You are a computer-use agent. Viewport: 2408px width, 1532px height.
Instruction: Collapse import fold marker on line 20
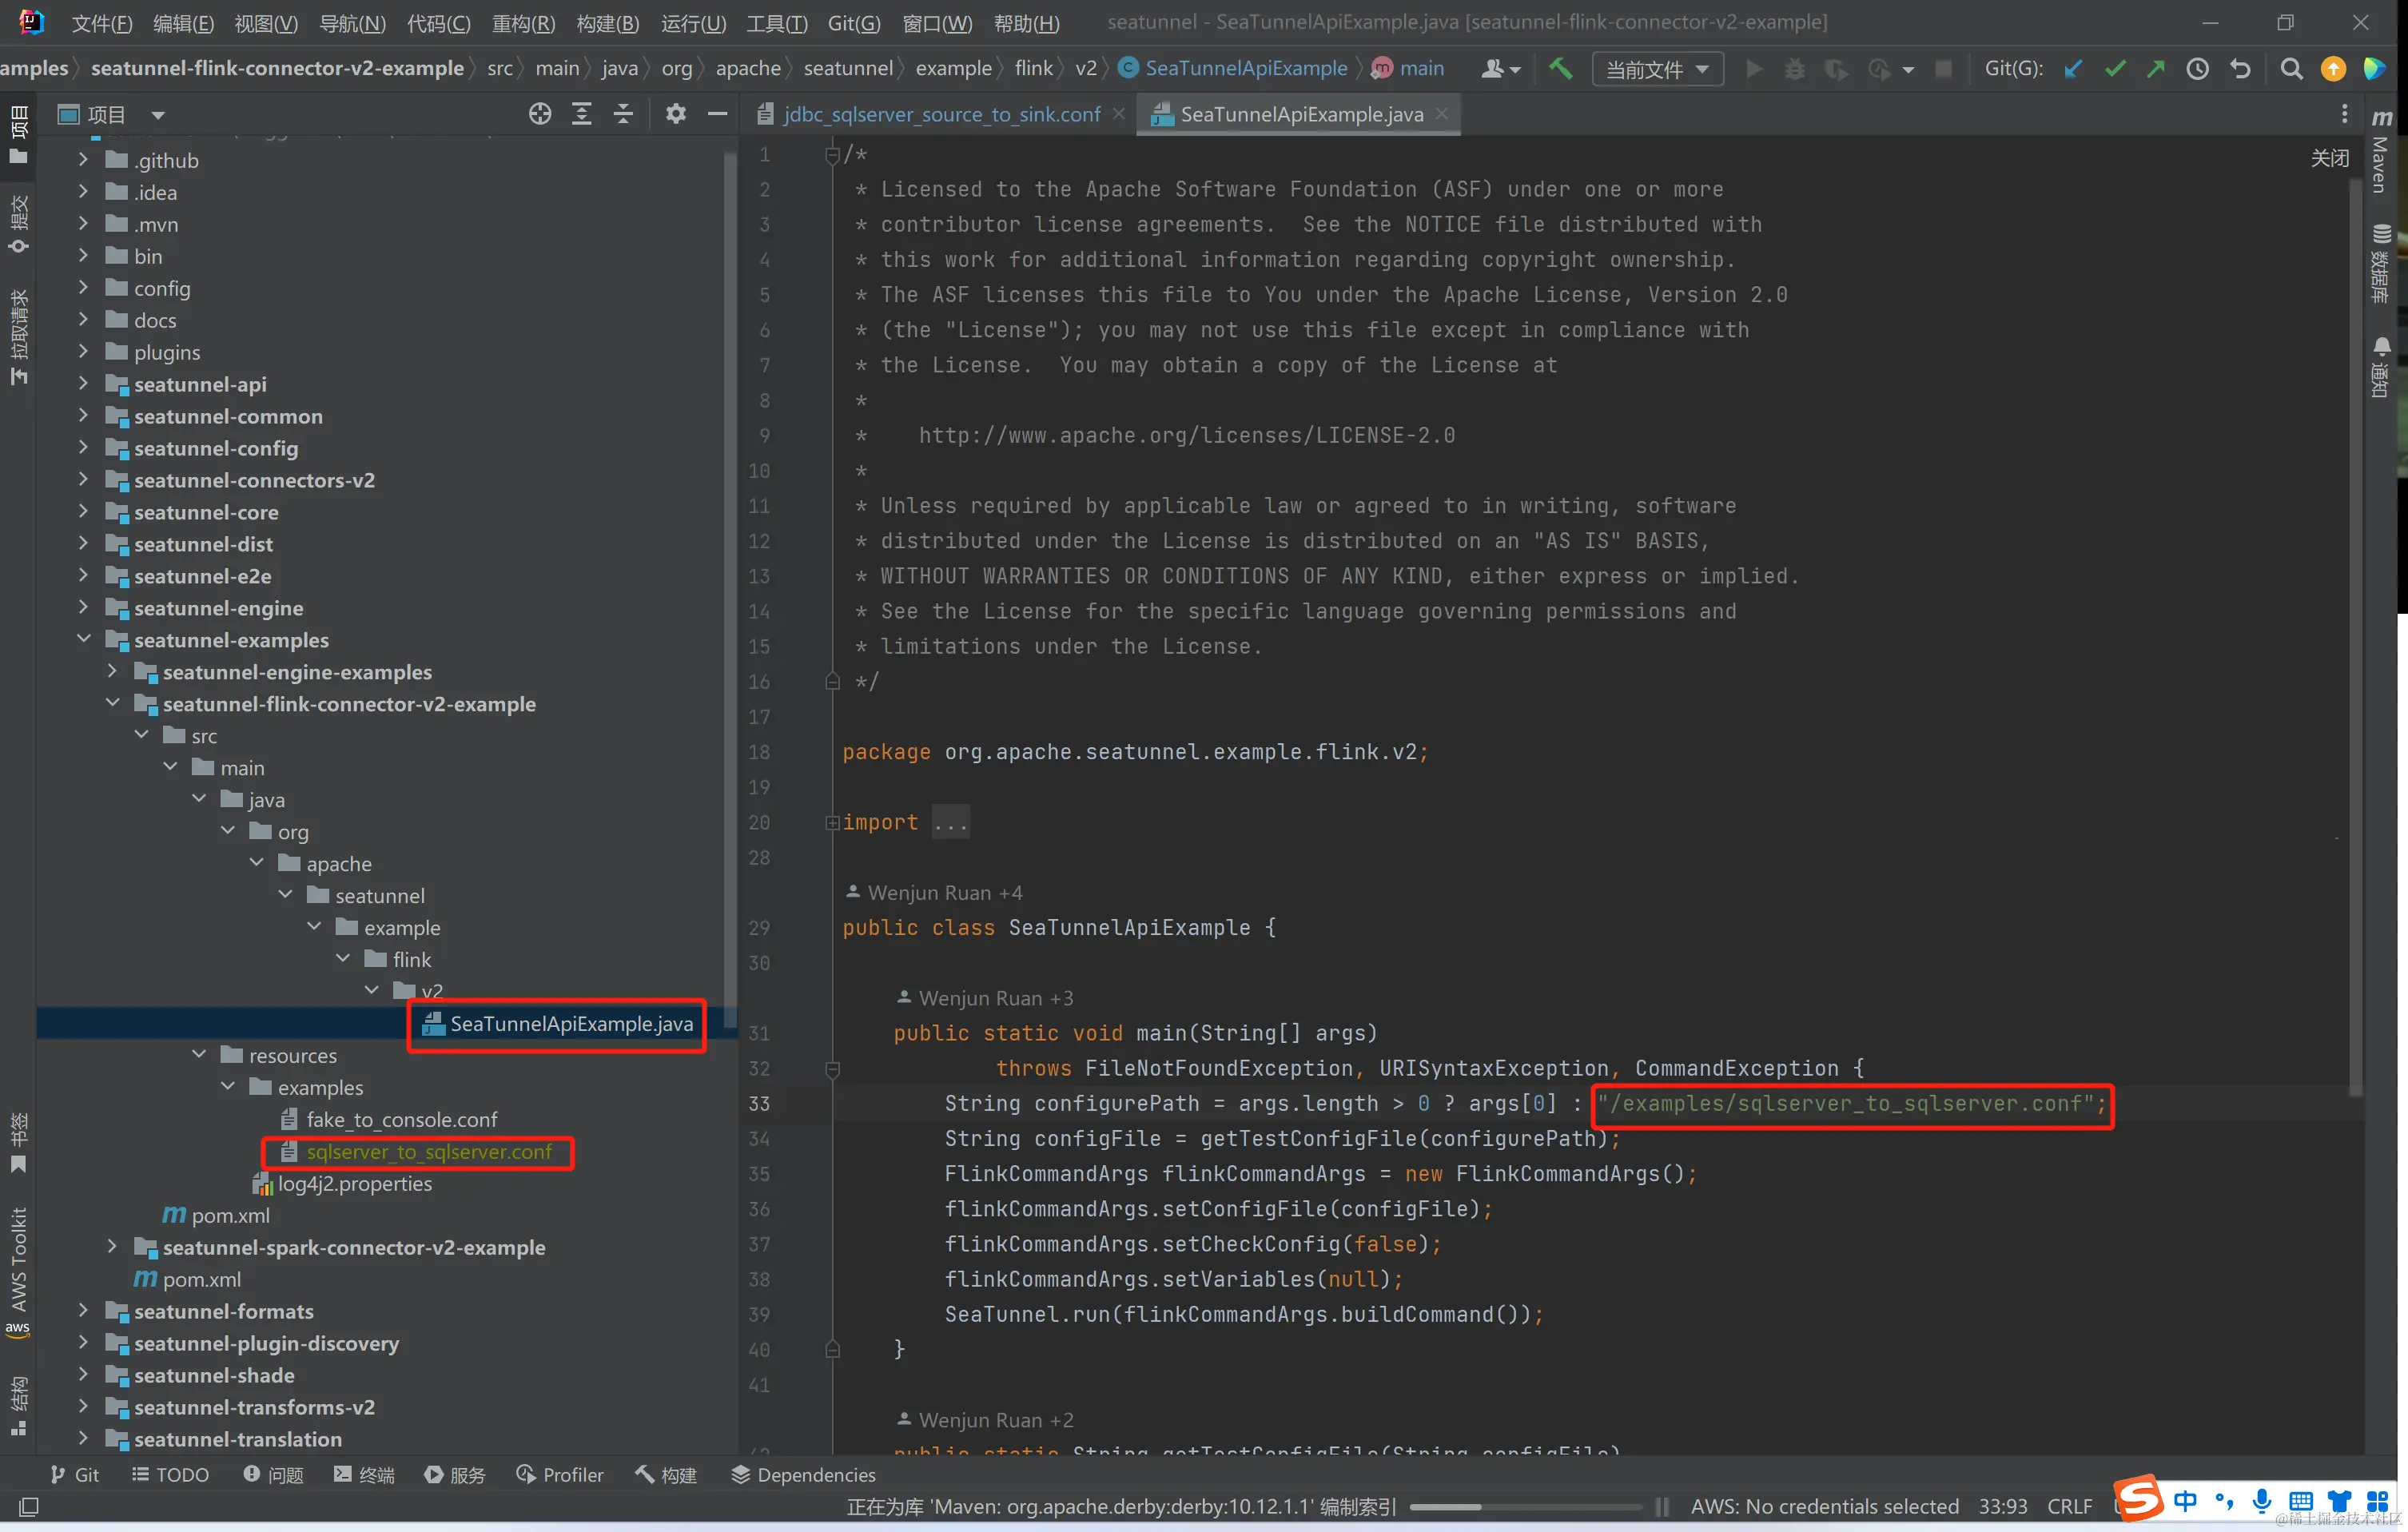pos(831,822)
